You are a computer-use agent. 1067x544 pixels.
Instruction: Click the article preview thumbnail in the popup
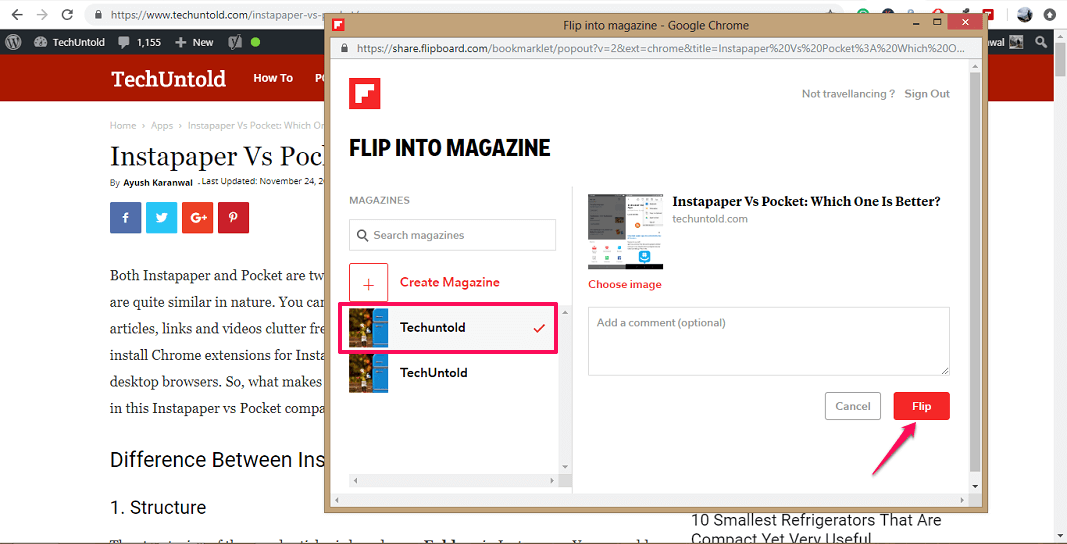point(625,231)
